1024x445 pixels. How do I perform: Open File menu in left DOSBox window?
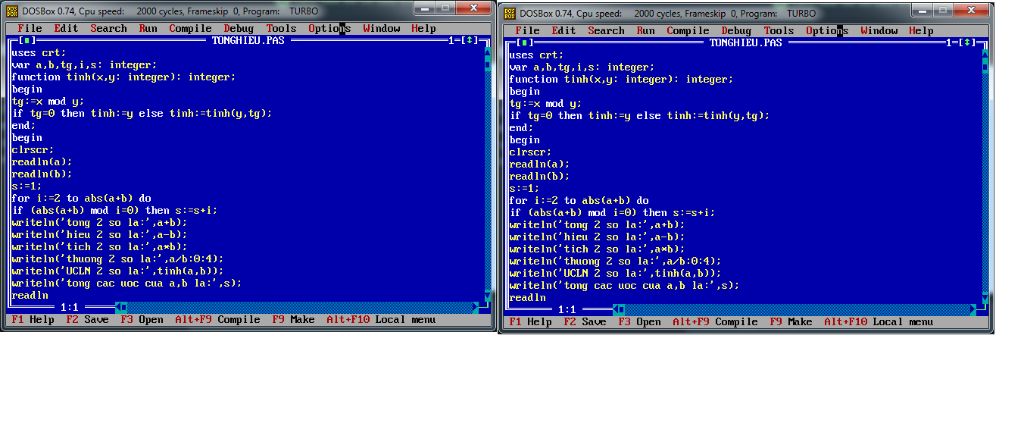(29, 28)
